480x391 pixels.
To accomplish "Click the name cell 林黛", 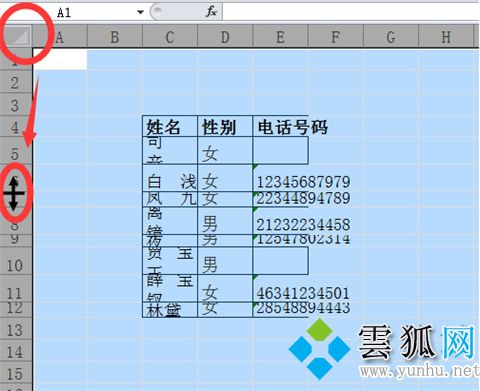I will tap(170, 310).
